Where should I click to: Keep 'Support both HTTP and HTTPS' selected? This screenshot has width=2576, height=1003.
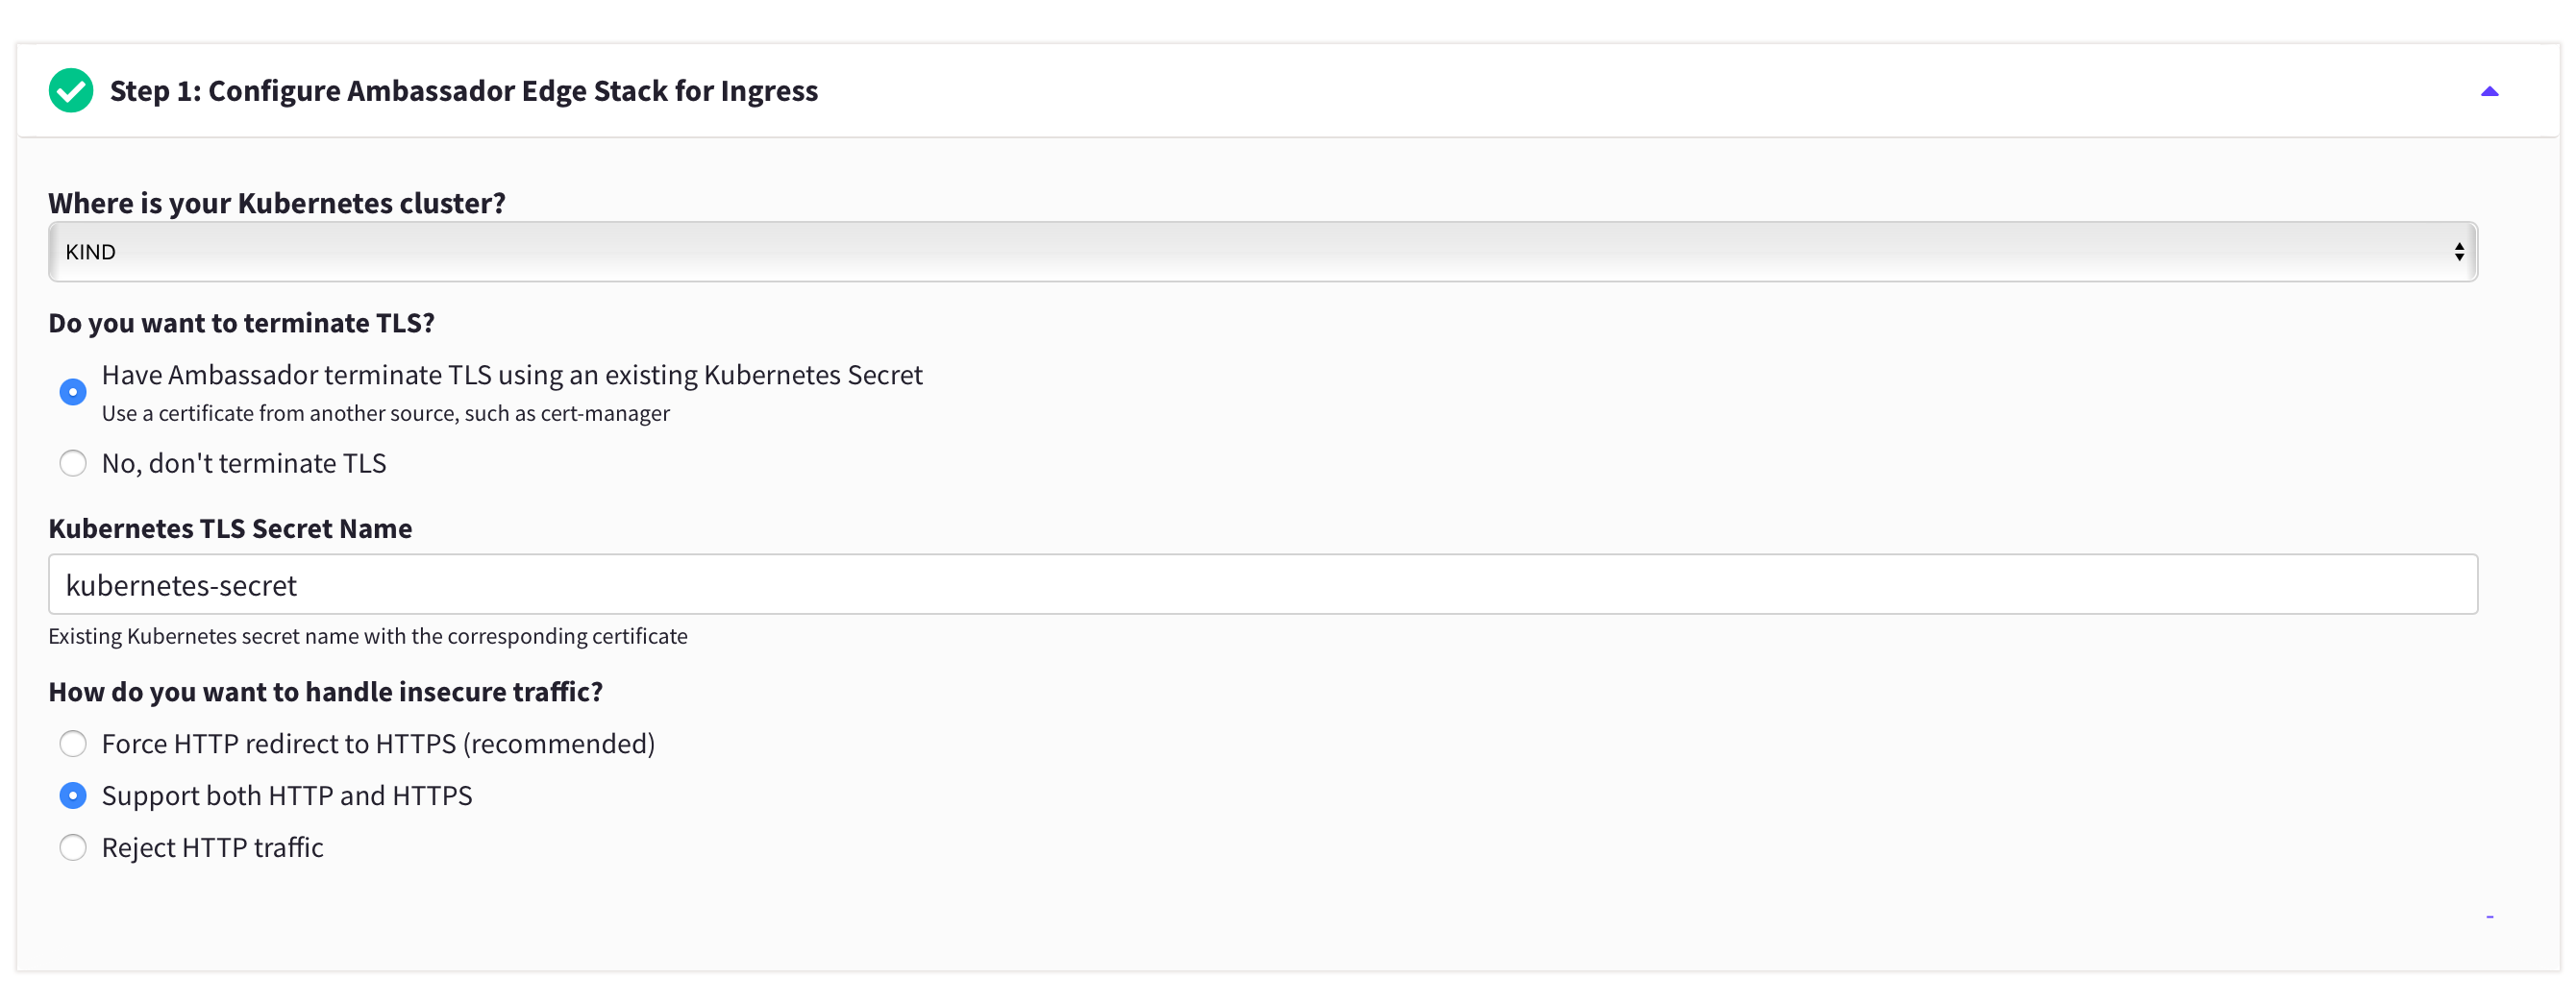tap(73, 795)
